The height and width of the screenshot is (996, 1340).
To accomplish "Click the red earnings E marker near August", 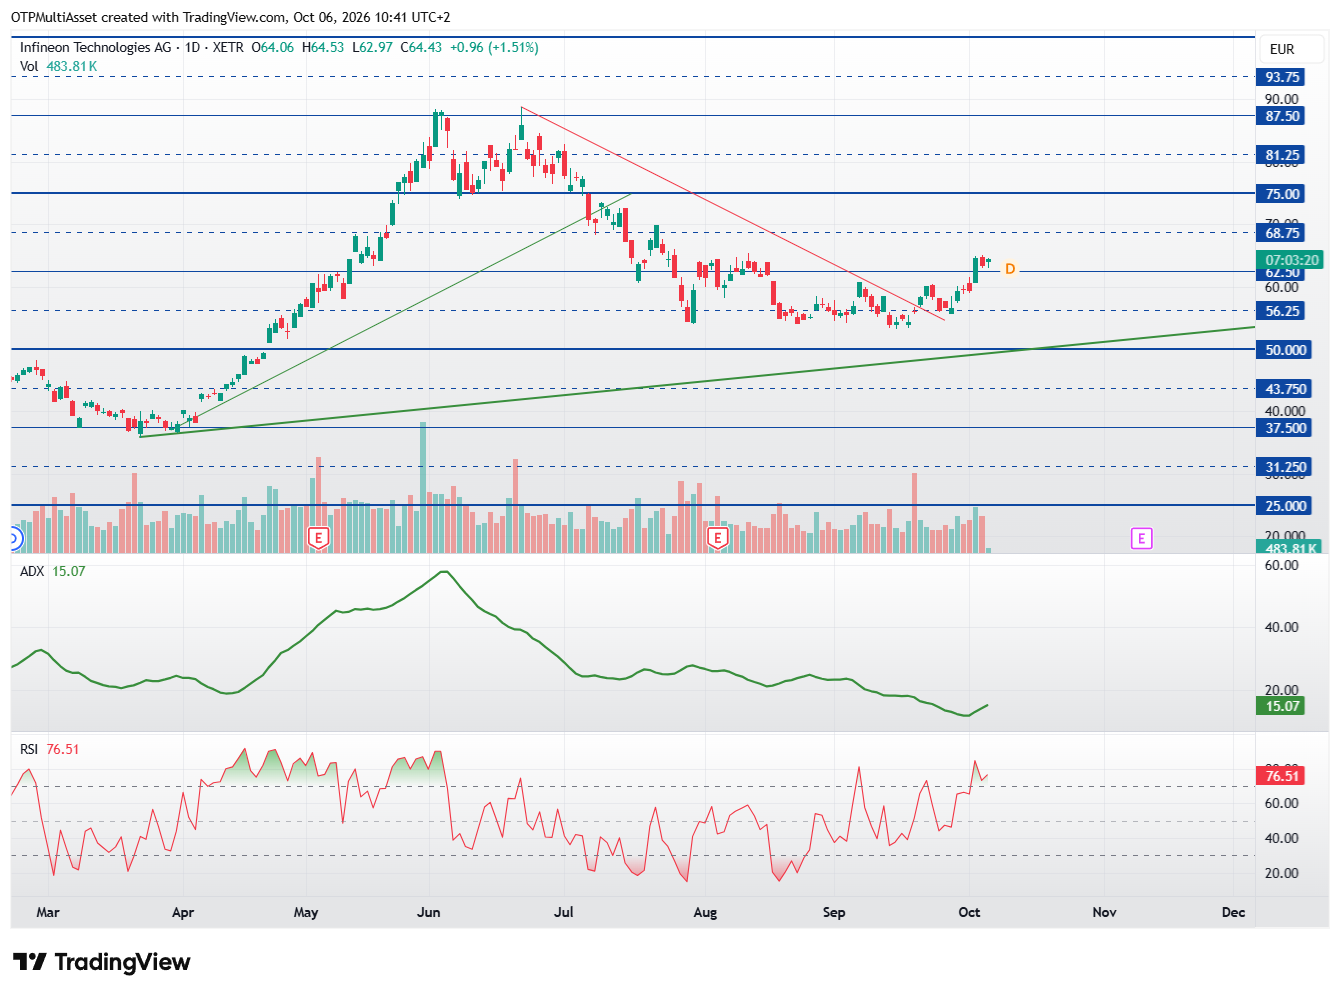I will click(717, 538).
